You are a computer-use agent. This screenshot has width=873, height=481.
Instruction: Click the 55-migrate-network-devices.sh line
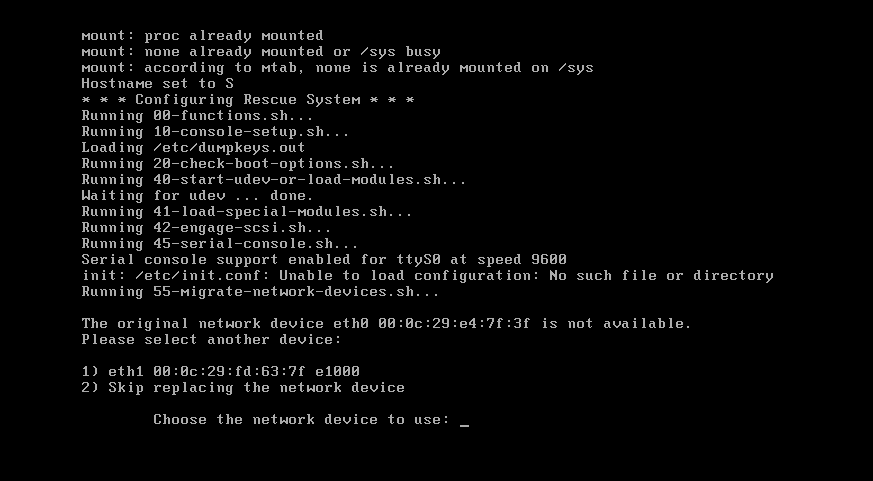click(260, 291)
